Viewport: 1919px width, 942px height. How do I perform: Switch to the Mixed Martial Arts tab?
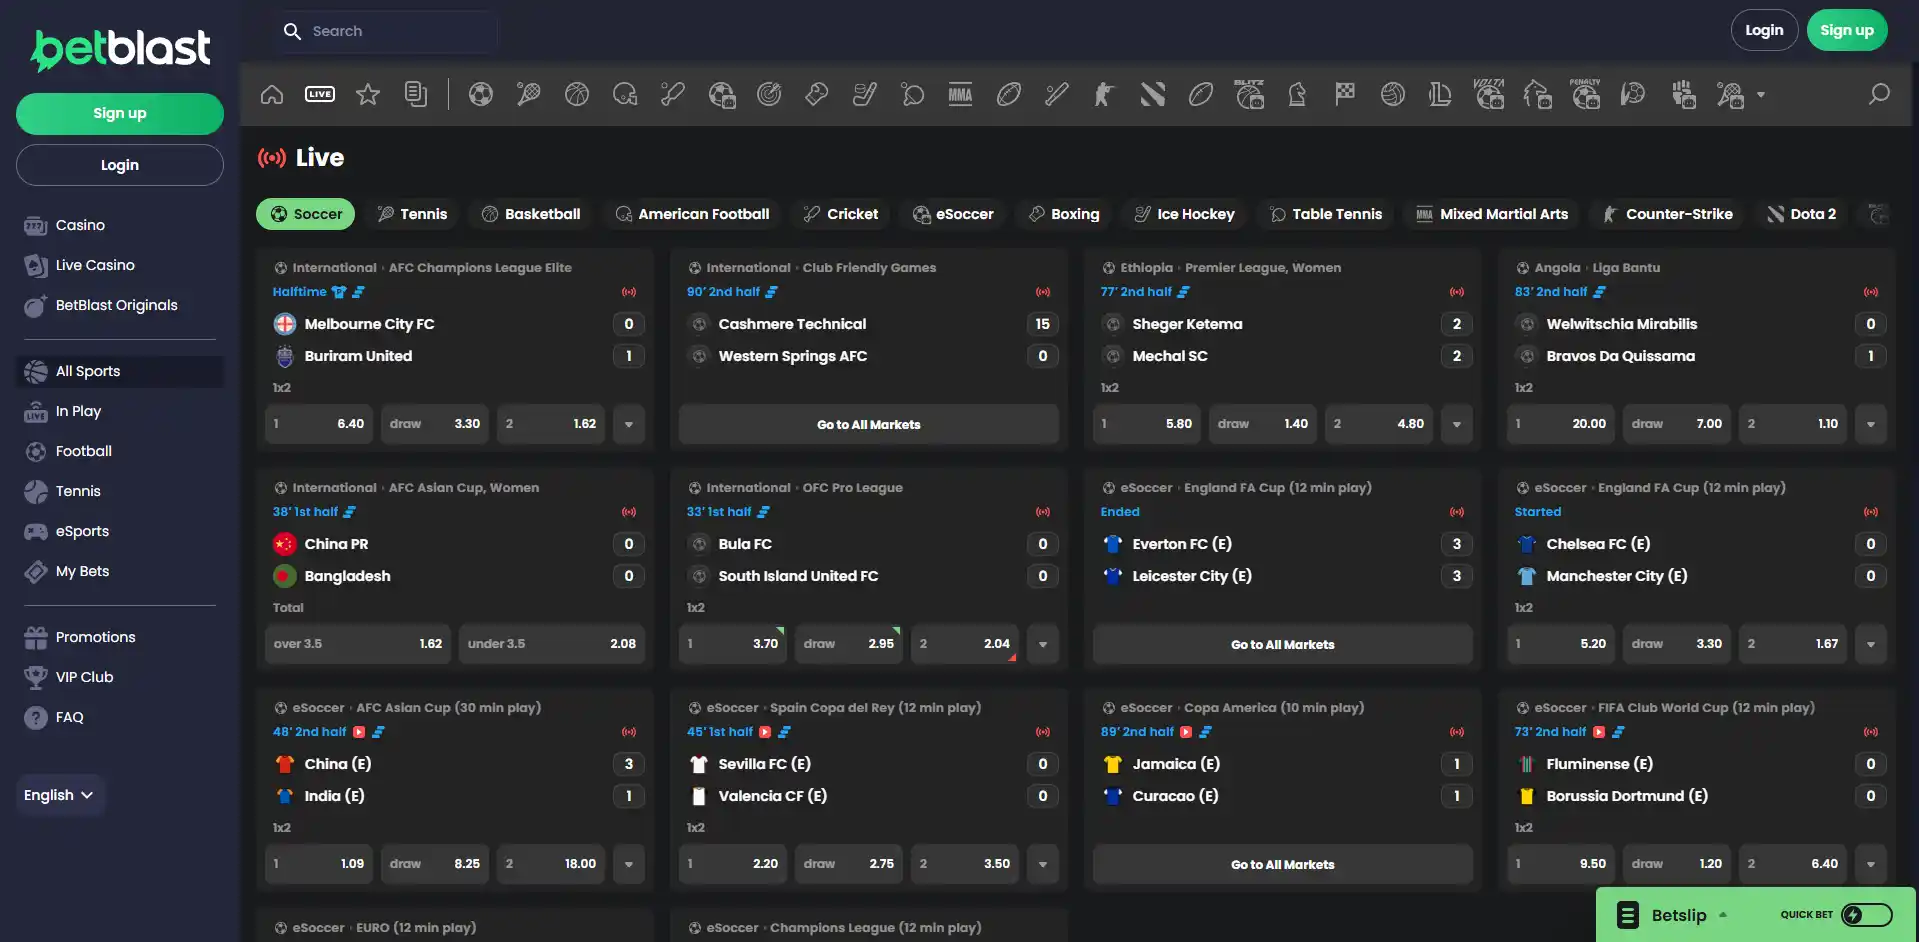[x=1492, y=214]
